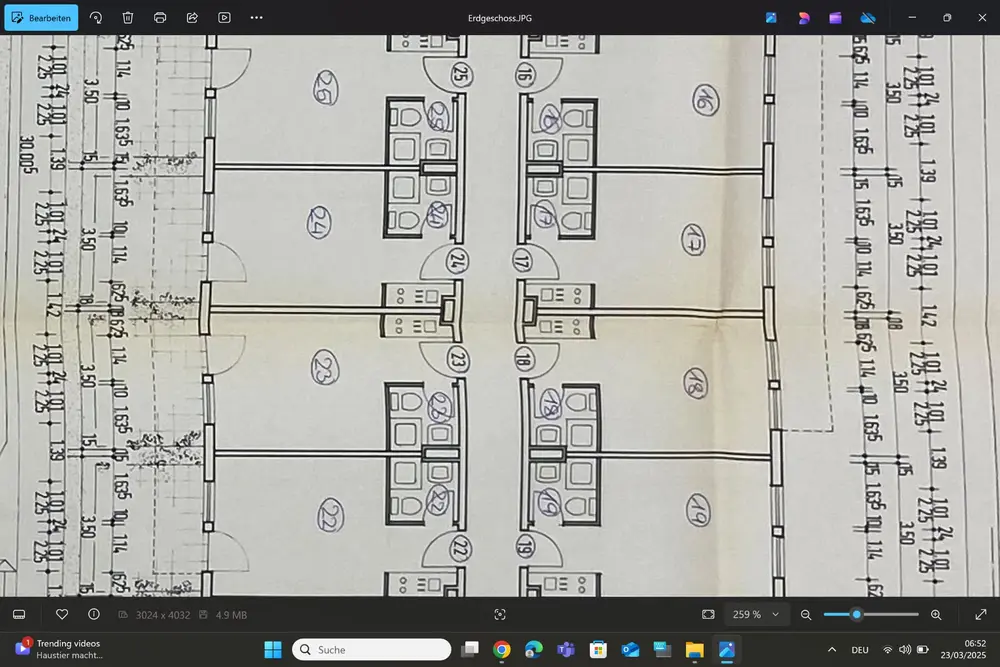Open Outlook from the taskbar
This screenshot has height=667, width=1000.
[630, 650]
